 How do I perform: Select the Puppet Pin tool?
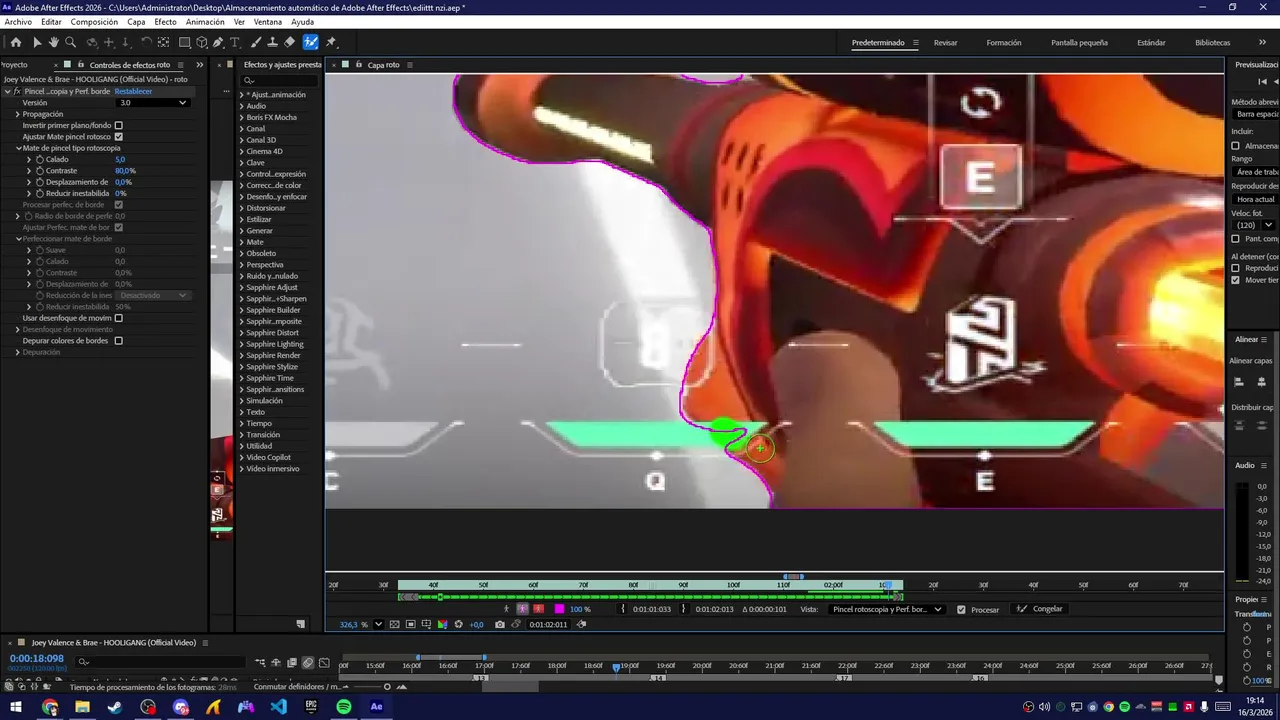[331, 42]
